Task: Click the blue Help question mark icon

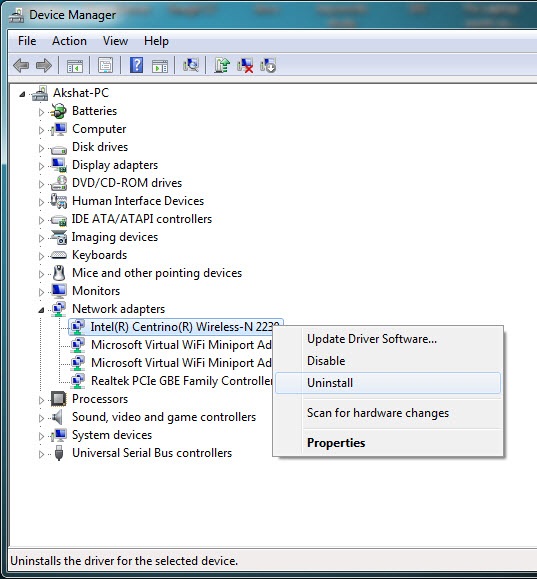Action: [x=136, y=65]
